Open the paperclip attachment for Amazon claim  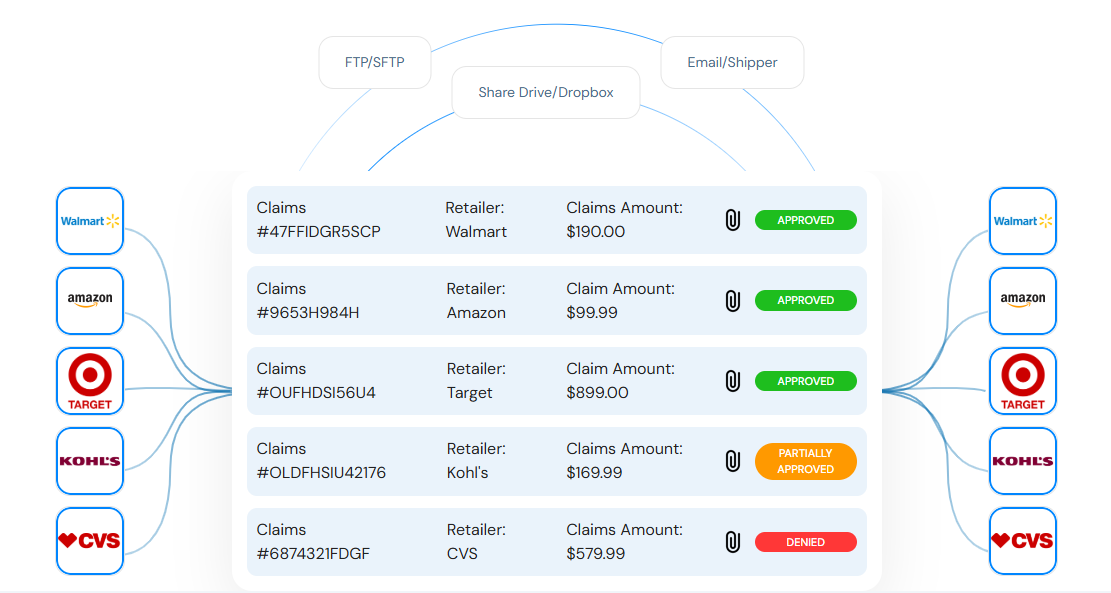tap(732, 300)
